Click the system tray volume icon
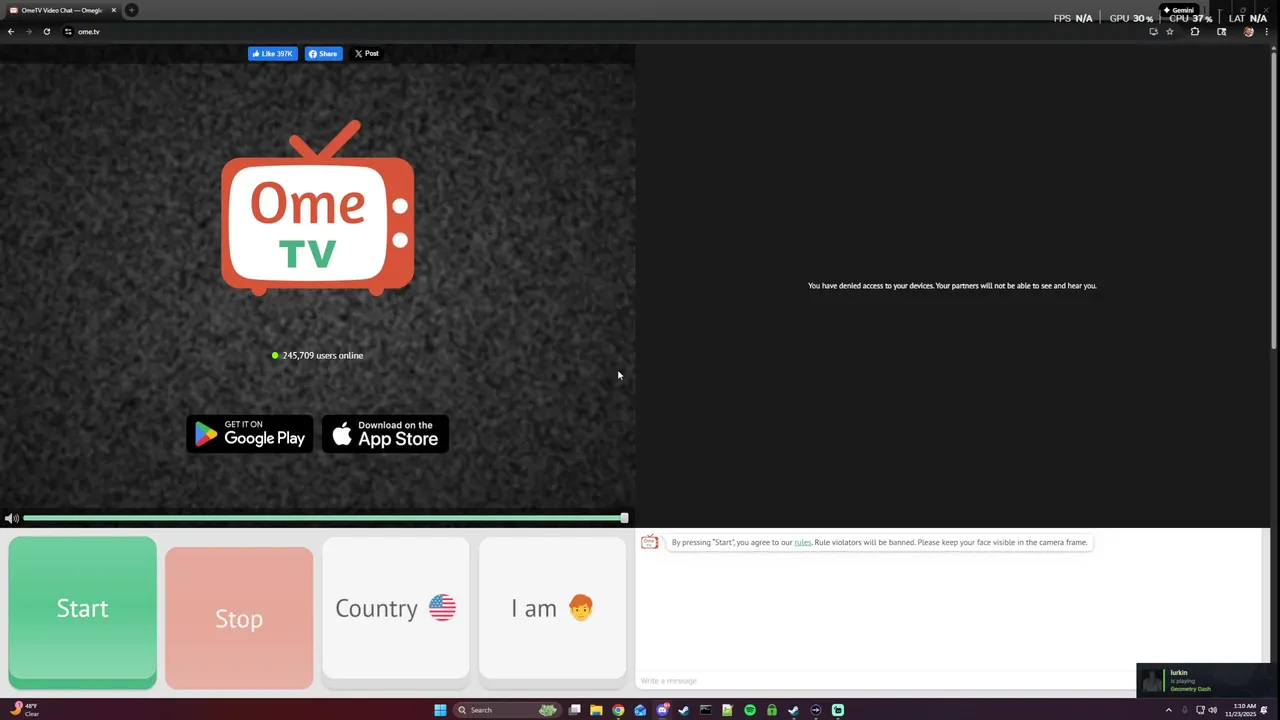1280x720 pixels. point(1213,710)
